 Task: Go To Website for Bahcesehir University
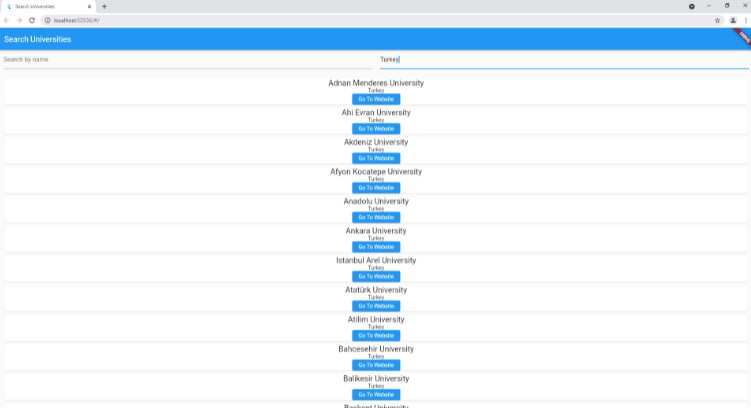click(x=376, y=365)
